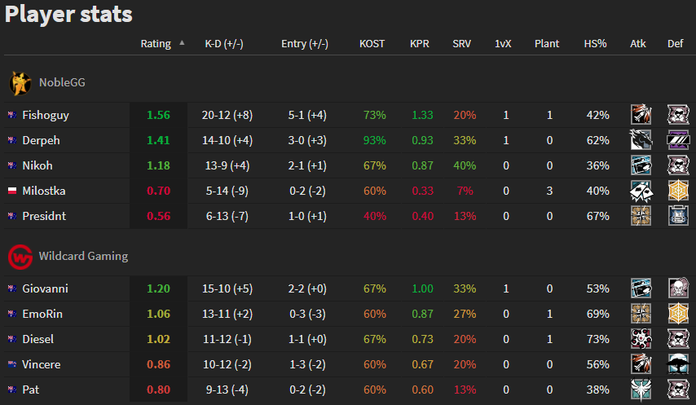This screenshot has height=405, width=696.
Task: Sort by KOST column header
Action: [x=372, y=44]
